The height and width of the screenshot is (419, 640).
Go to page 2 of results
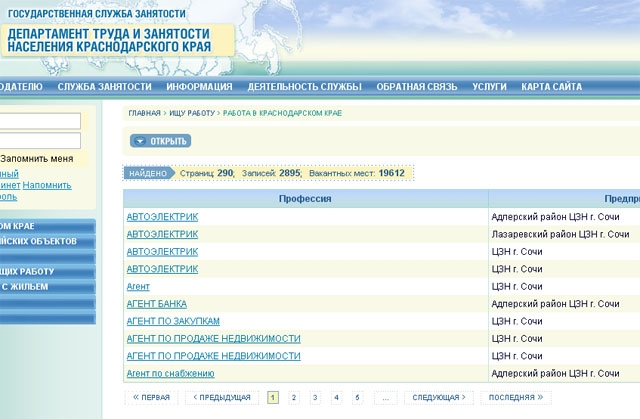[293, 397]
